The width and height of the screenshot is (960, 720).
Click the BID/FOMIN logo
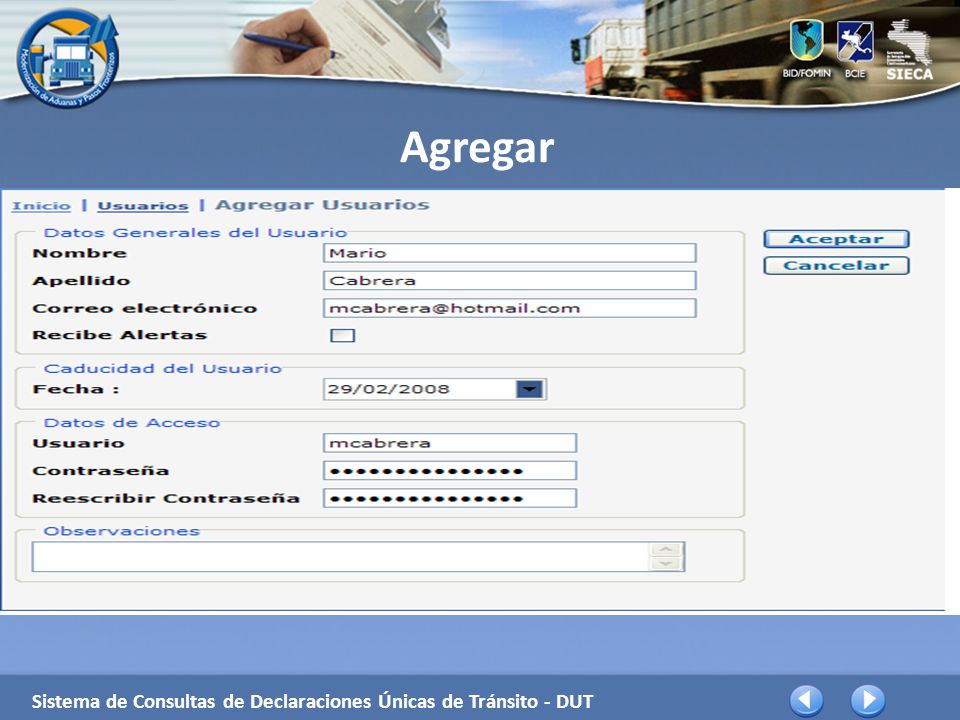pyautogui.click(x=806, y=48)
